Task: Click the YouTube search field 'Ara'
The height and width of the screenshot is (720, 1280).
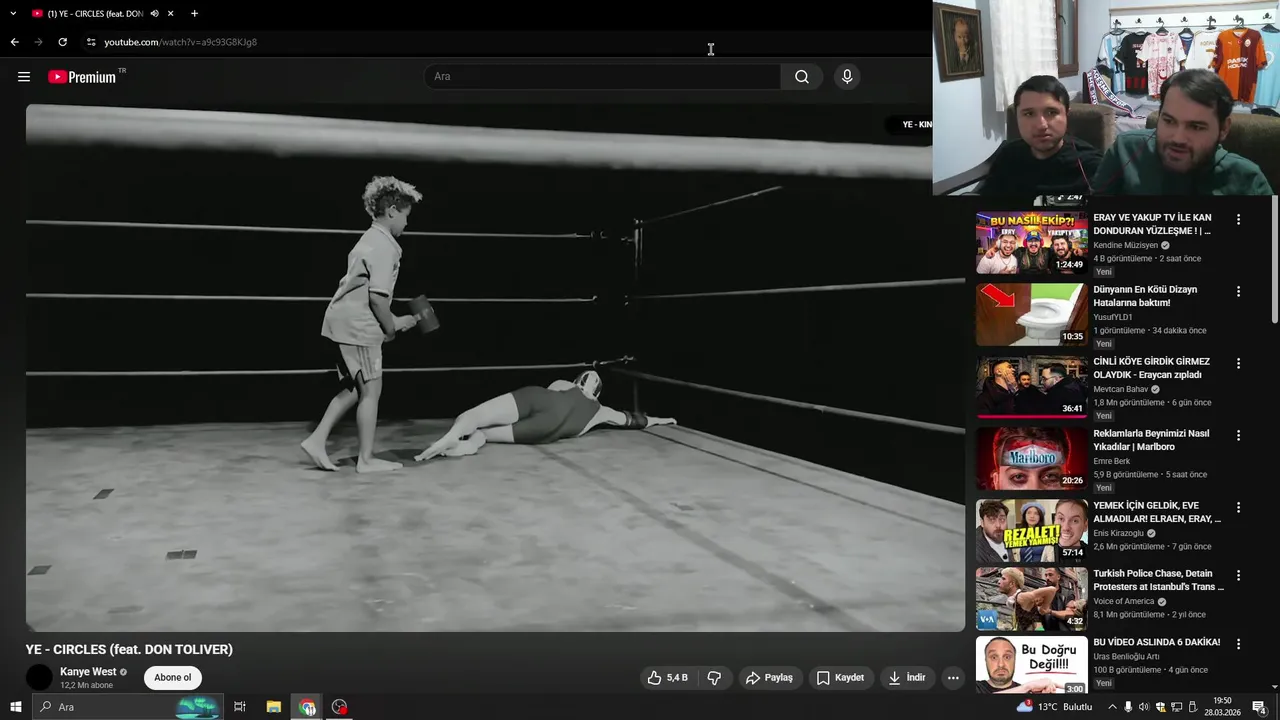Action: [603, 77]
